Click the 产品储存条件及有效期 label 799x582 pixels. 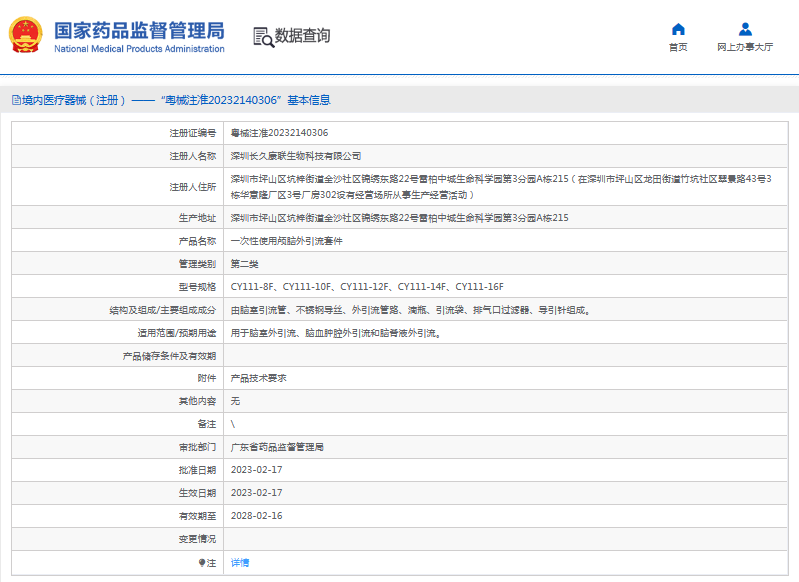click(x=169, y=356)
